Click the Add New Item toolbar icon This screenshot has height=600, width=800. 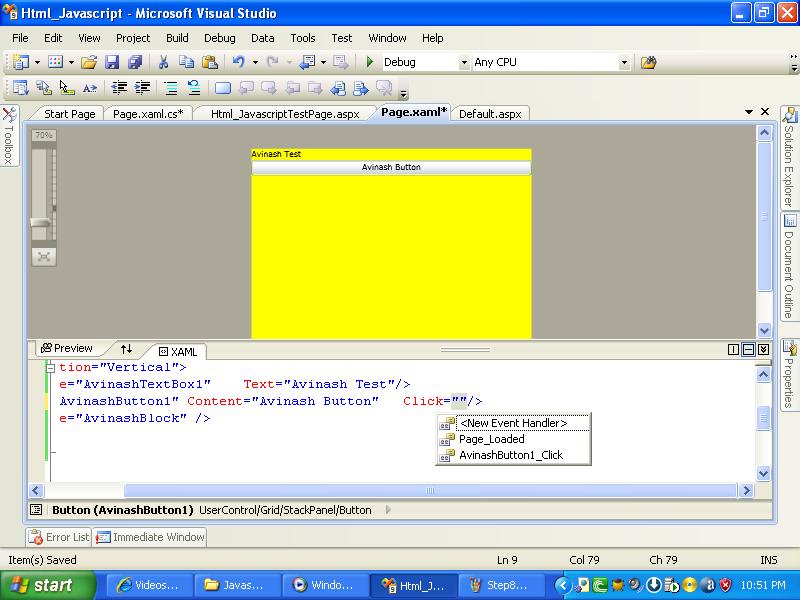coord(55,62)
